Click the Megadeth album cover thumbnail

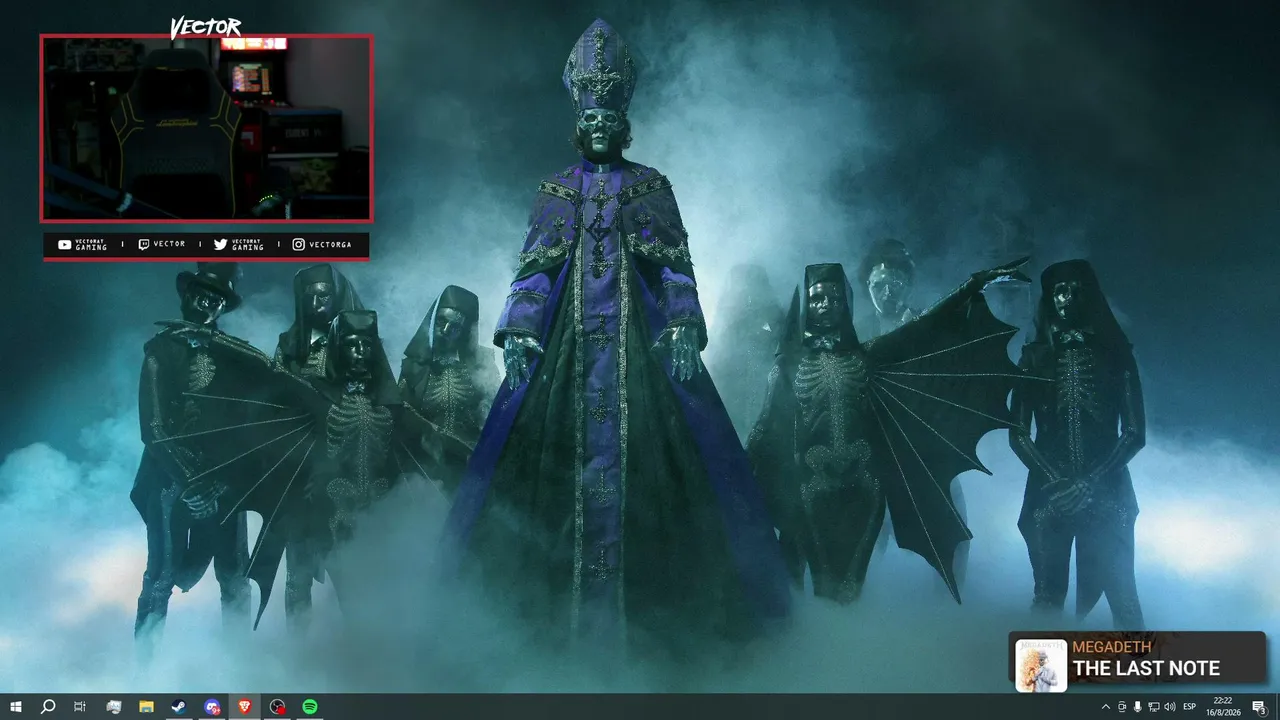point(1041,665)
